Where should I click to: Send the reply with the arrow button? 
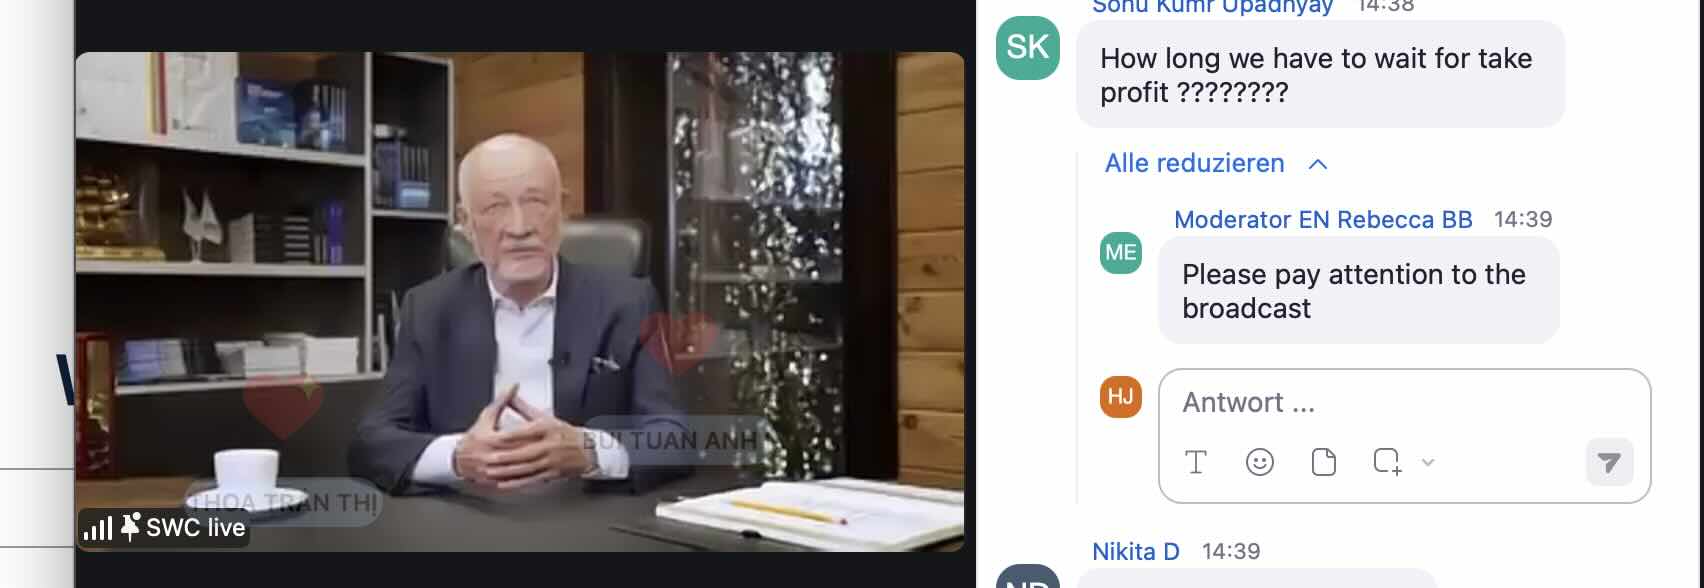(1609, 462)
